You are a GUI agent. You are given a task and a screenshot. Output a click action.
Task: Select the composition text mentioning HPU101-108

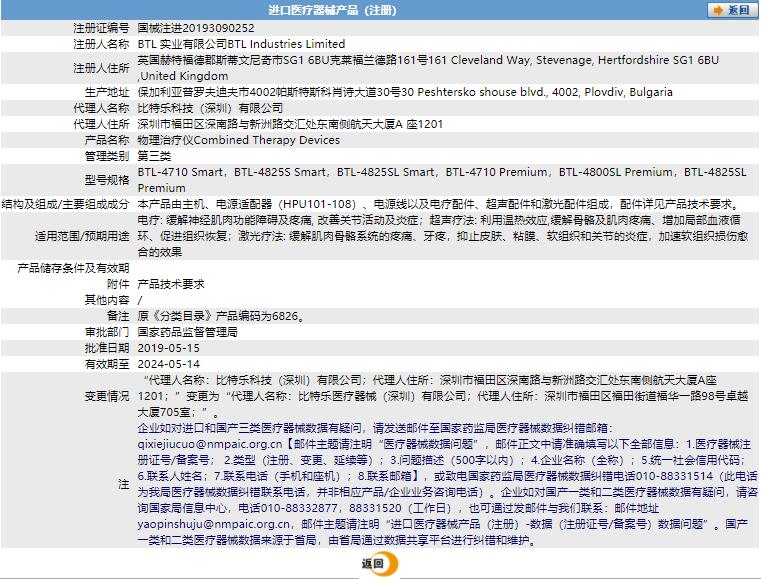point(439,204)
